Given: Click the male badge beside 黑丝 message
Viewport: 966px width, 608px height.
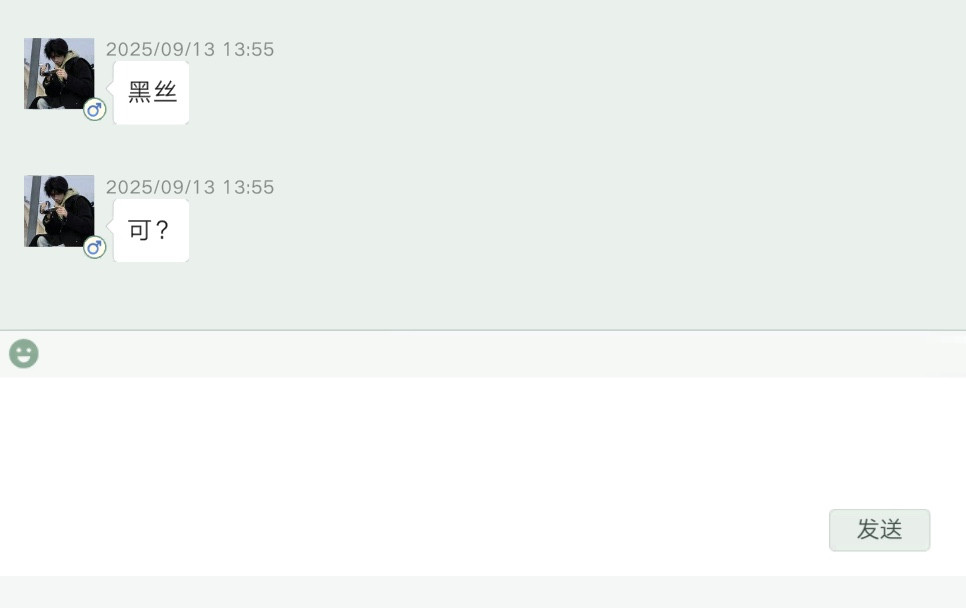Looking at the screenshot, I should pyautogui.click(x=94, y=110).
